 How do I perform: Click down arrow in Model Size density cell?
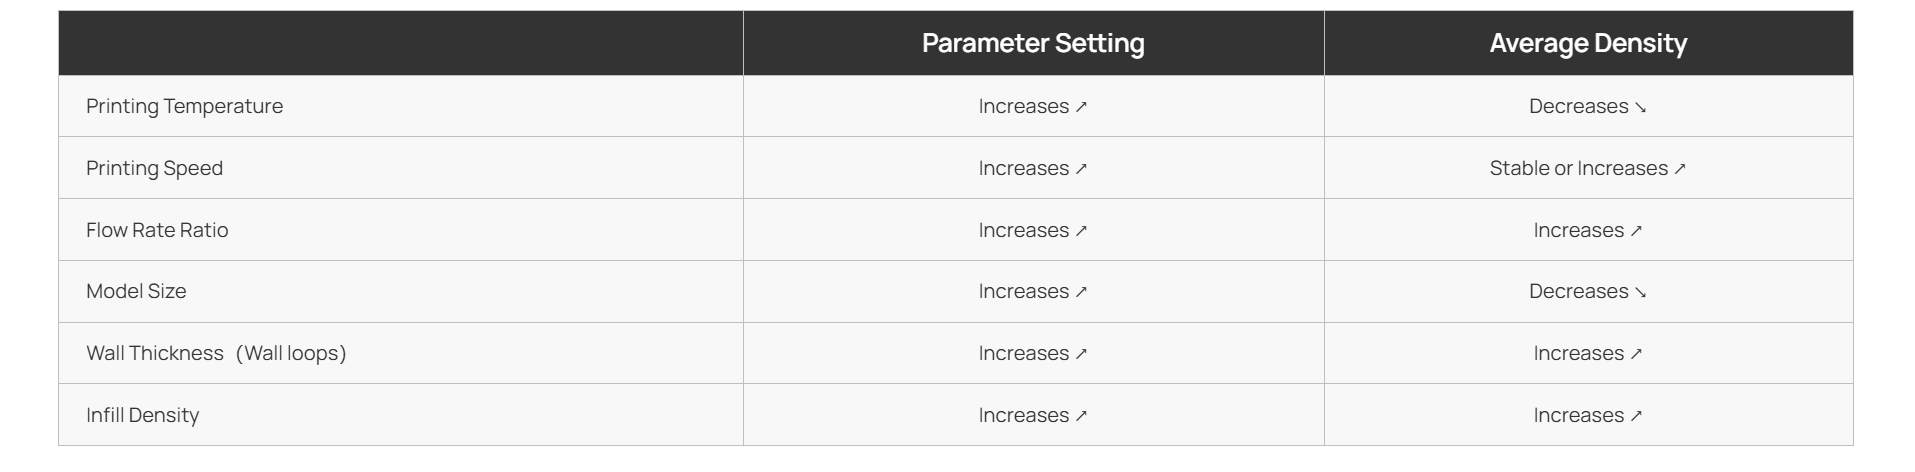coord(1640,292)
